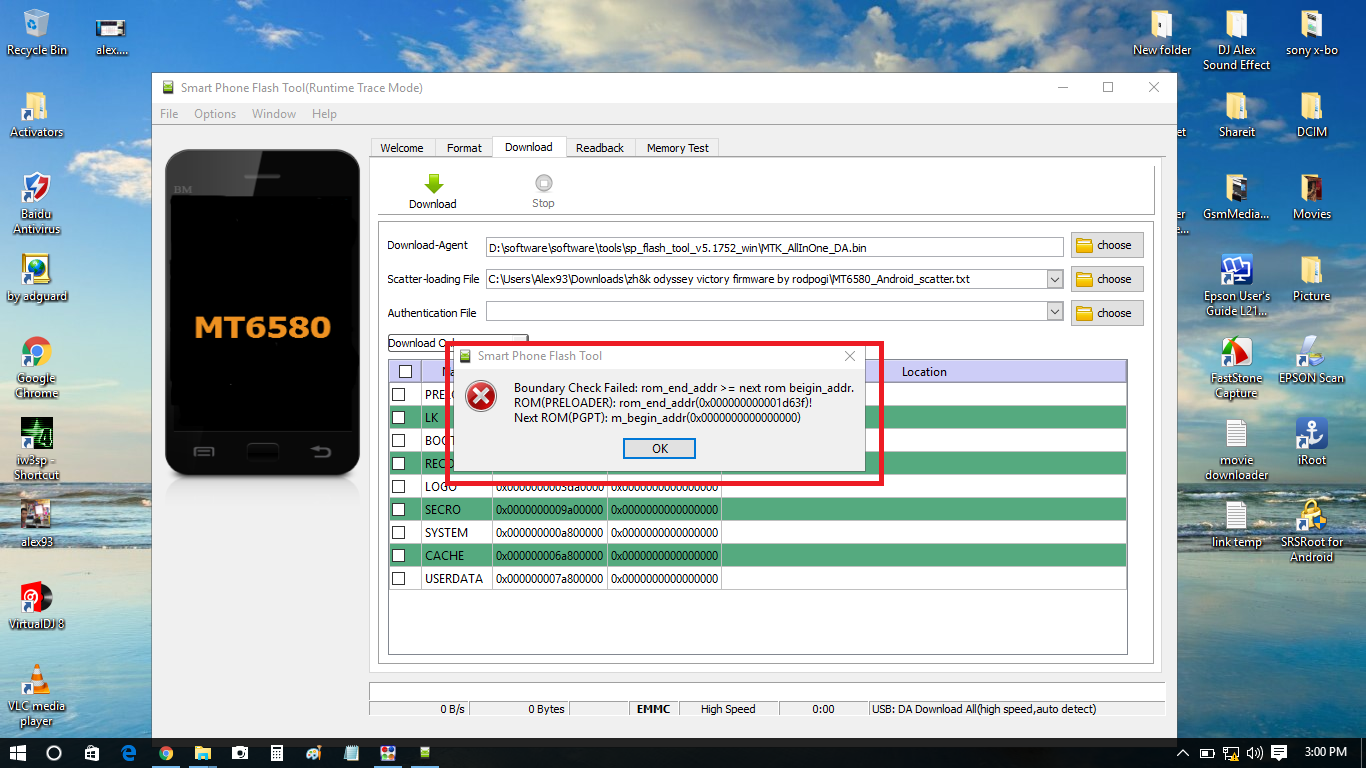Screen dimensions: 1366x768
Task: Toggle the LOGO row checkbox
Action: [x=399, y=487]
